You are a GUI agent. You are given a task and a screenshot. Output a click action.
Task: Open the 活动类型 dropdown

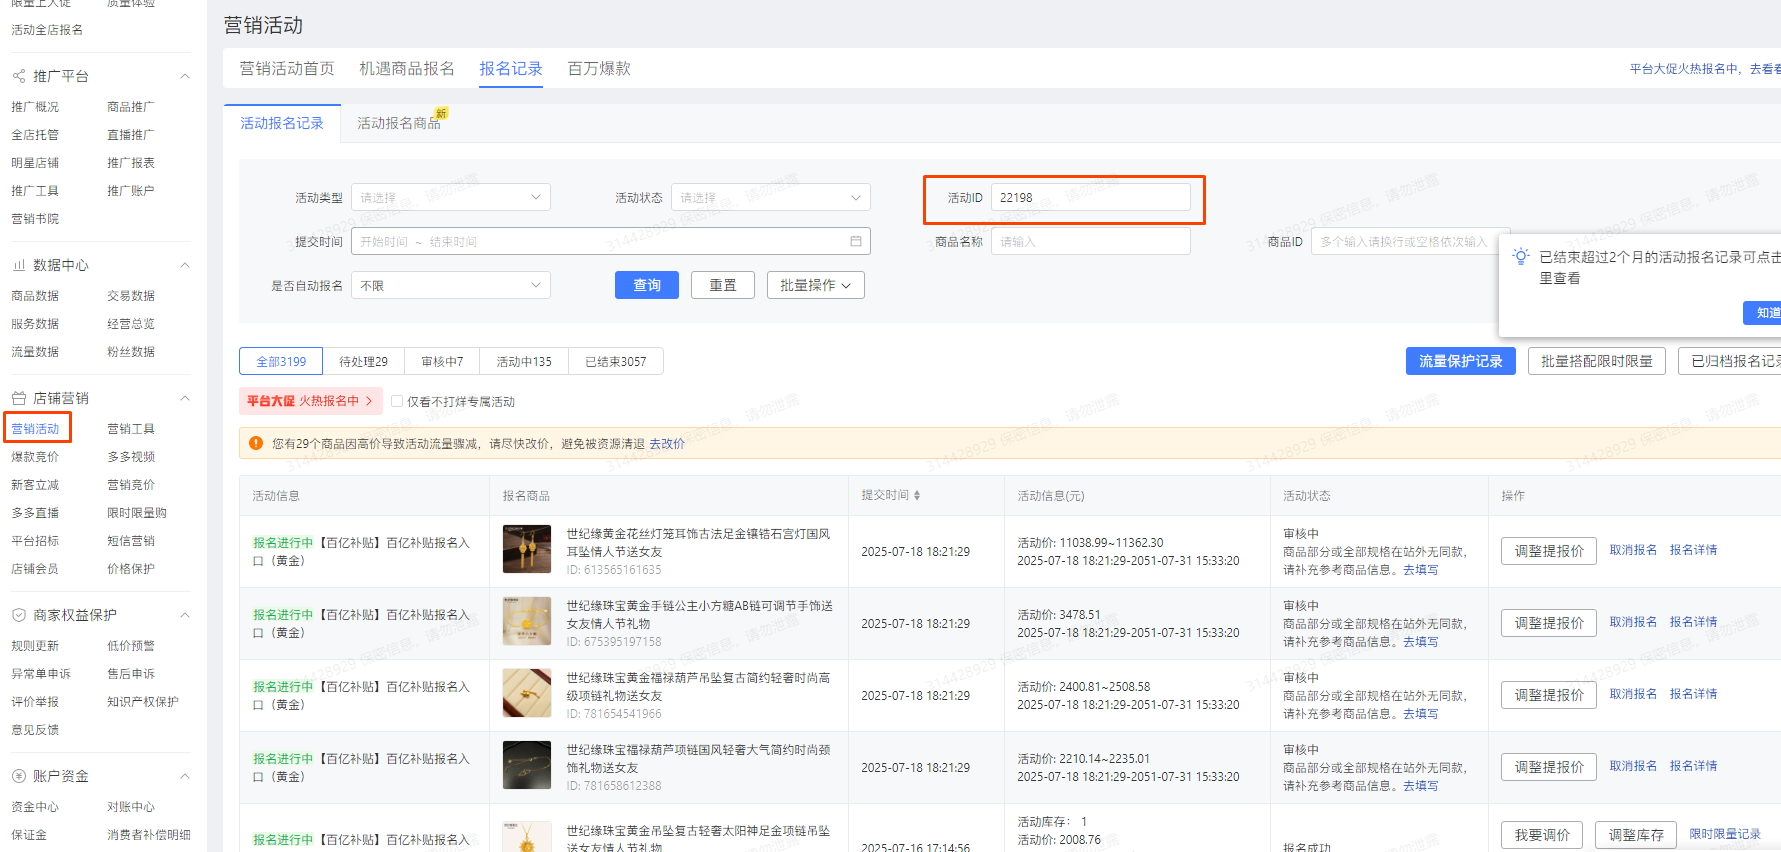coord(450,197)
